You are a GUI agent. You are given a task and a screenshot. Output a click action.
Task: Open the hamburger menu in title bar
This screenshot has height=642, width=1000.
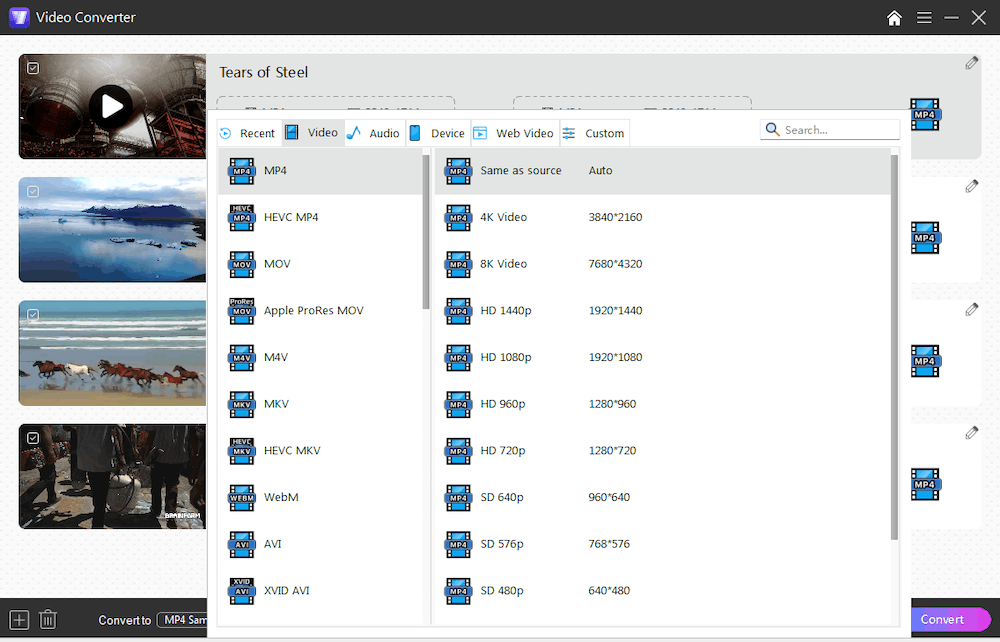[x=924, y=18]
